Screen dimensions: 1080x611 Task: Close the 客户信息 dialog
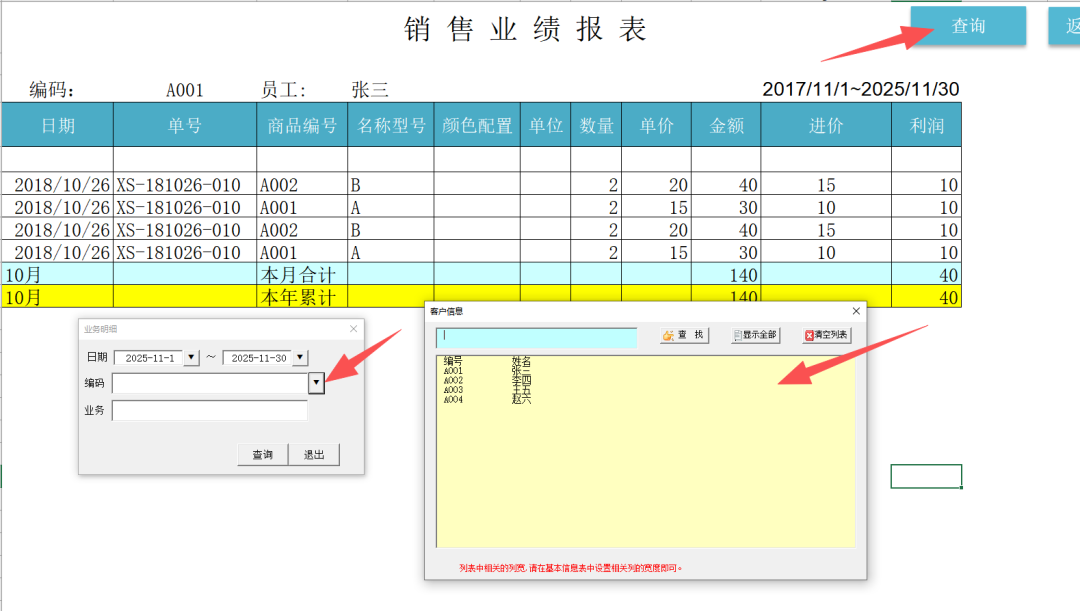point(856,311)
